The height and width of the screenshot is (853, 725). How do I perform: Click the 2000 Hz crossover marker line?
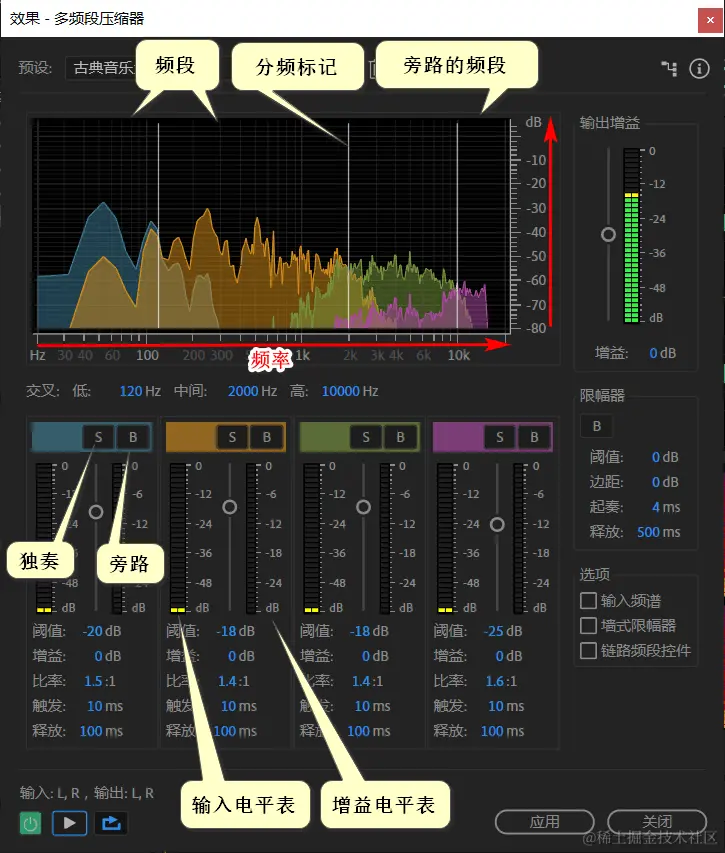(x=349, y=226)
